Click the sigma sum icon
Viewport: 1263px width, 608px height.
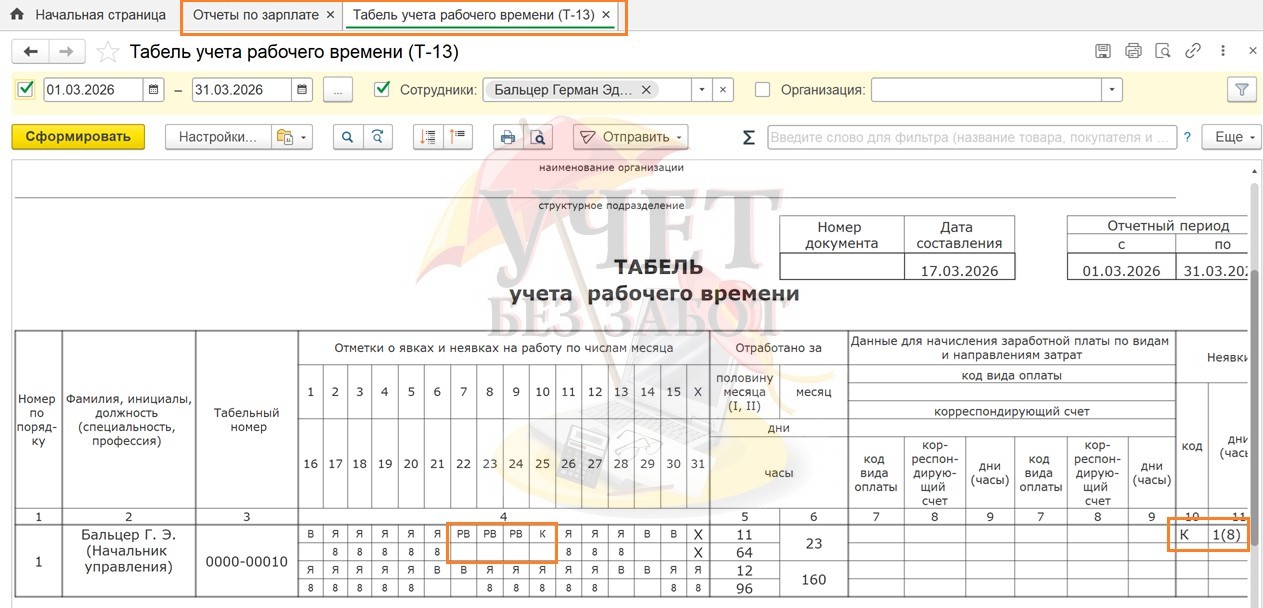coord(748,137)
